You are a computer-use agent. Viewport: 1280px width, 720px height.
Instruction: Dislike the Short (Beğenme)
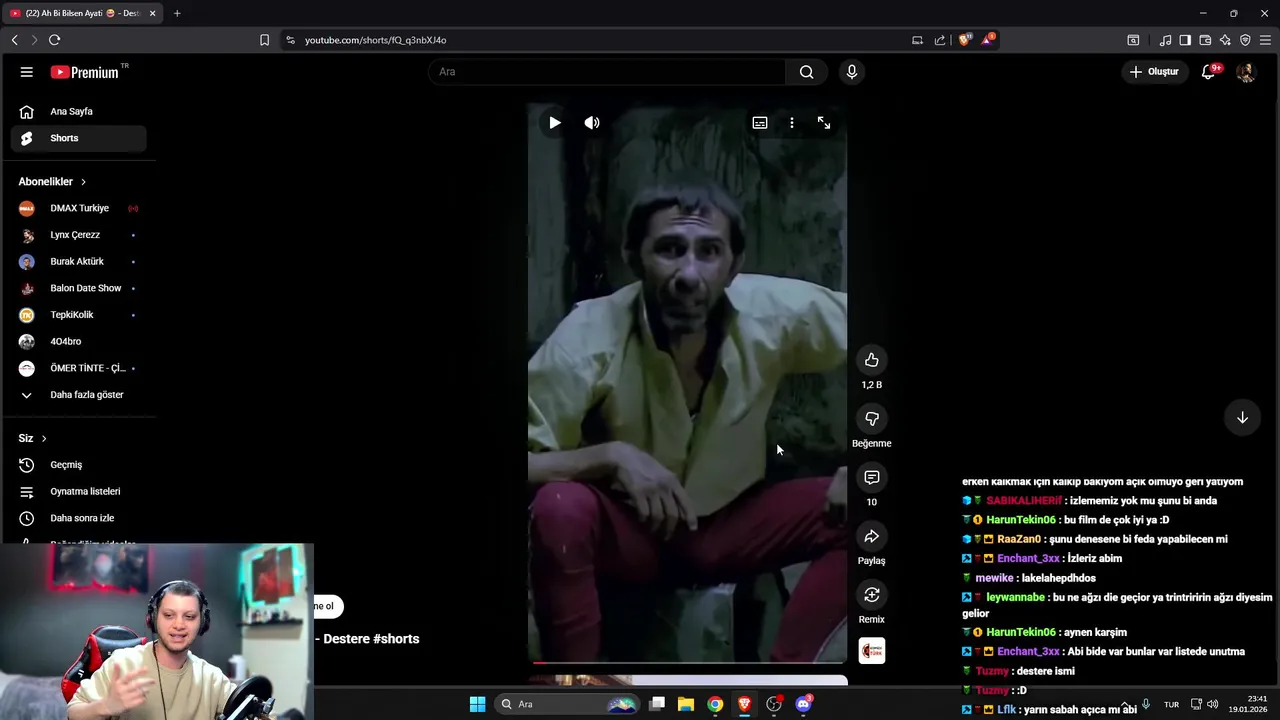[x=872, y=419]
